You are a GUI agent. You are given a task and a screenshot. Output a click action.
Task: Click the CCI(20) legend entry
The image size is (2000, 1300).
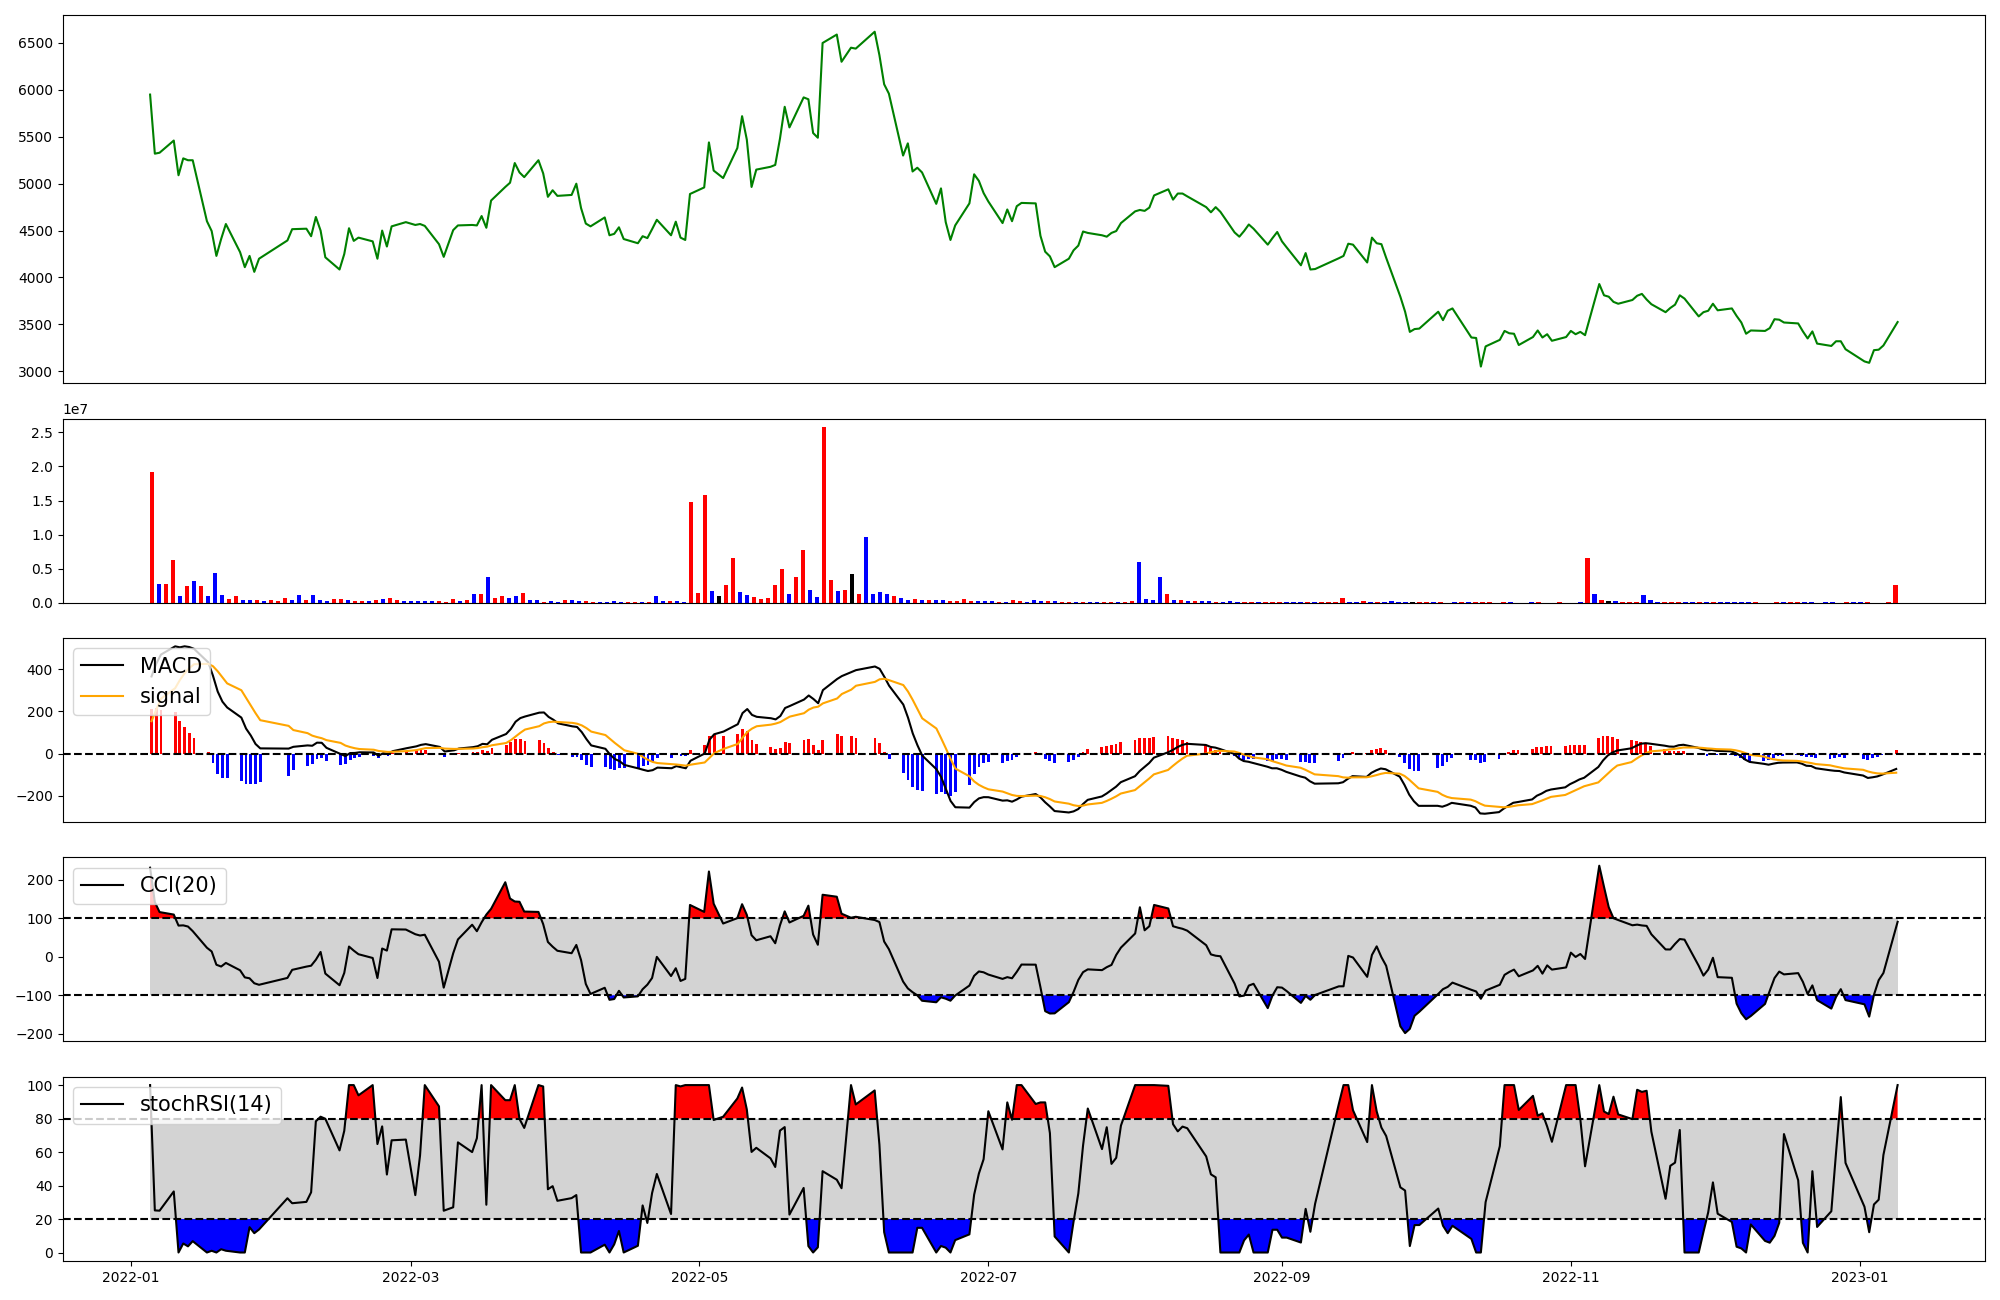(x=177, y=886)
